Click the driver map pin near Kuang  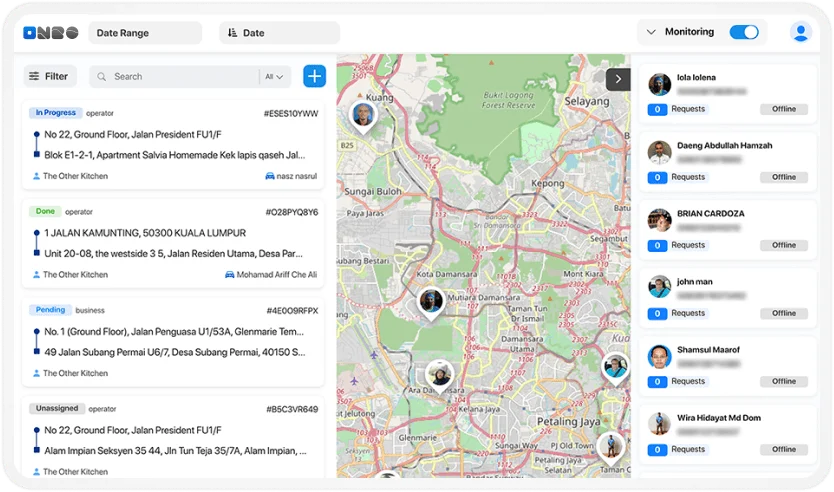363,115
